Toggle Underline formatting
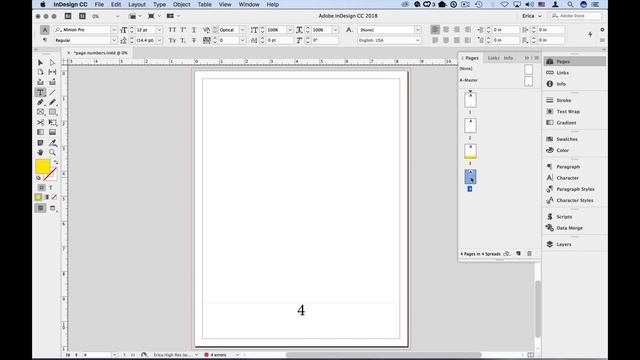640x360 pixels. [194, 30]
